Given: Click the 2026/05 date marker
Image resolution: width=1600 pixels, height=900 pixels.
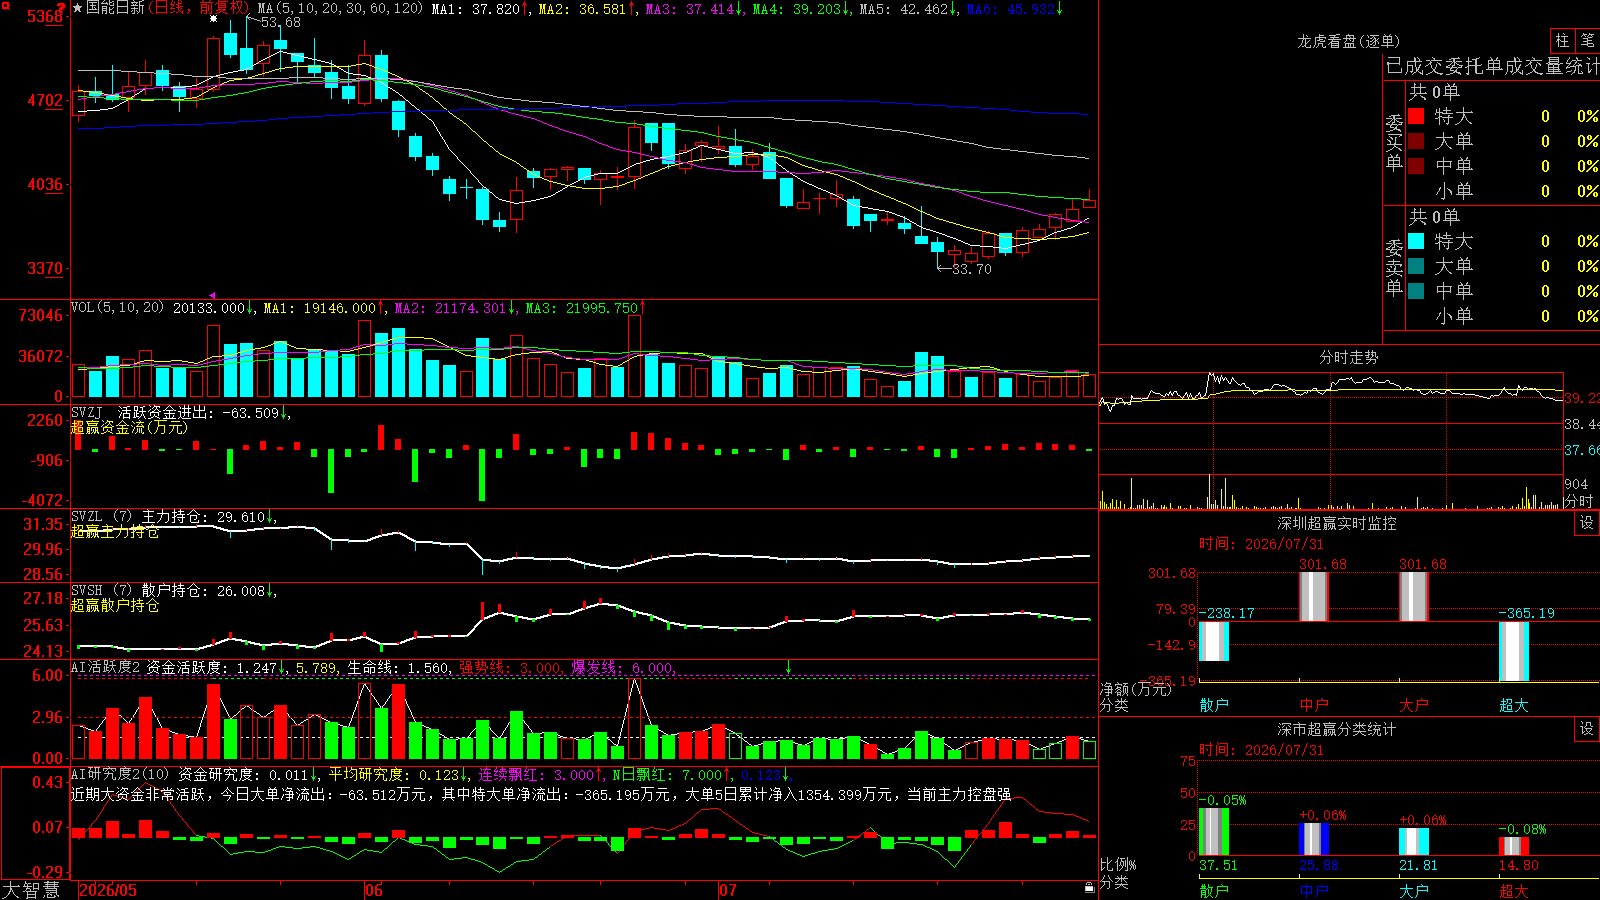Looking at the screenshot, I should coord(108,890).
